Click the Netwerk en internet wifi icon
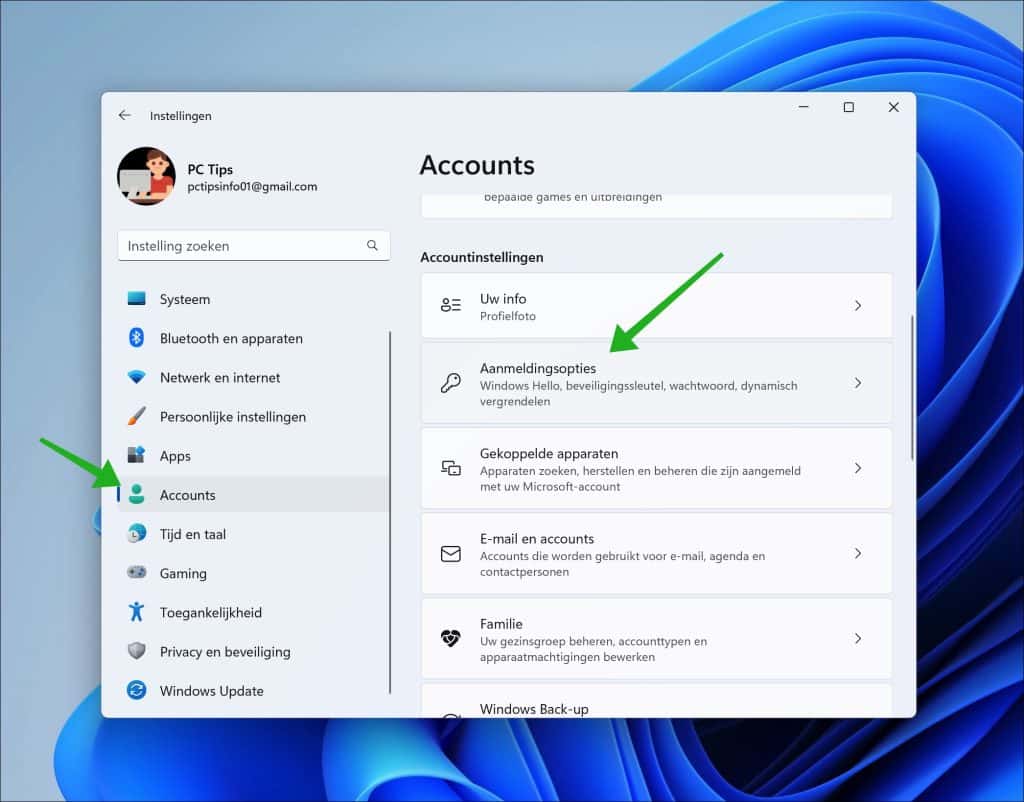Viewport: 1024px width, 802px height. tap(136, 377)
